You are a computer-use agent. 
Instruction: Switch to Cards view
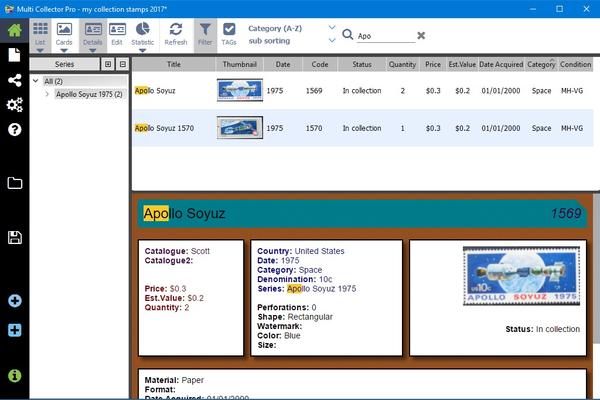pyautogui.click(x=64, y=34)
